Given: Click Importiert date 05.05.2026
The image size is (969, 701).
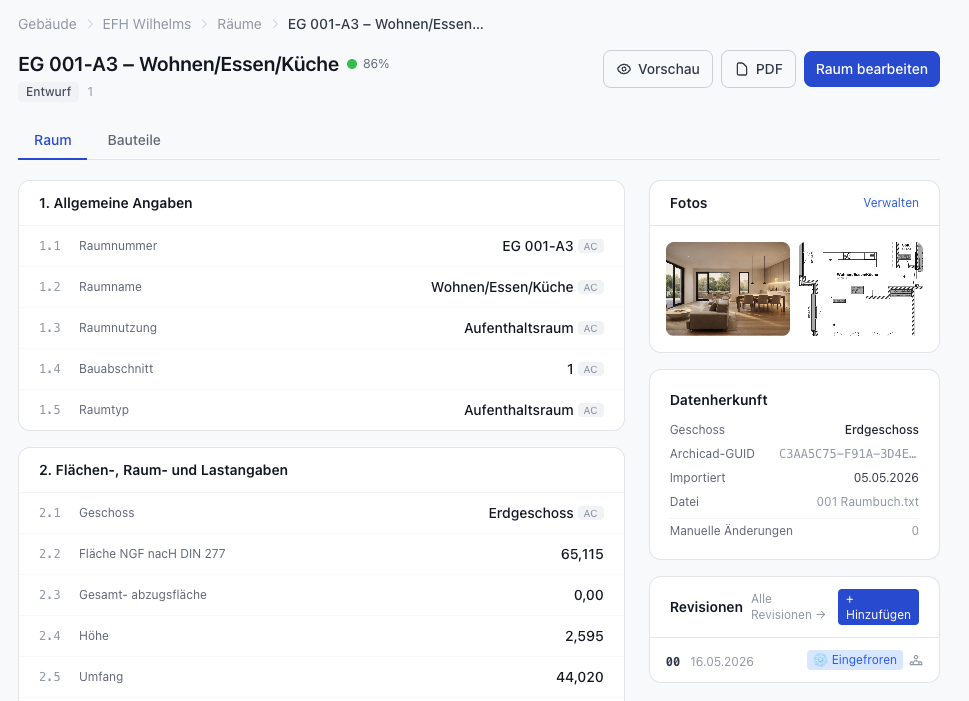Looking at the screenshot, I should pyautogui.click(x=886, y=478).
